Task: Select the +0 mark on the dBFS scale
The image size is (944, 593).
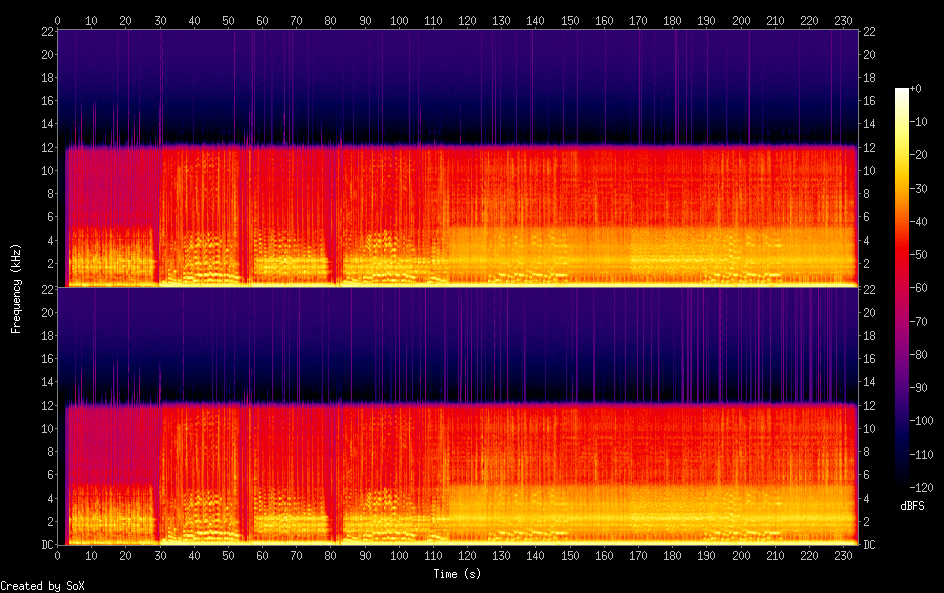Action: click(916, 89)
